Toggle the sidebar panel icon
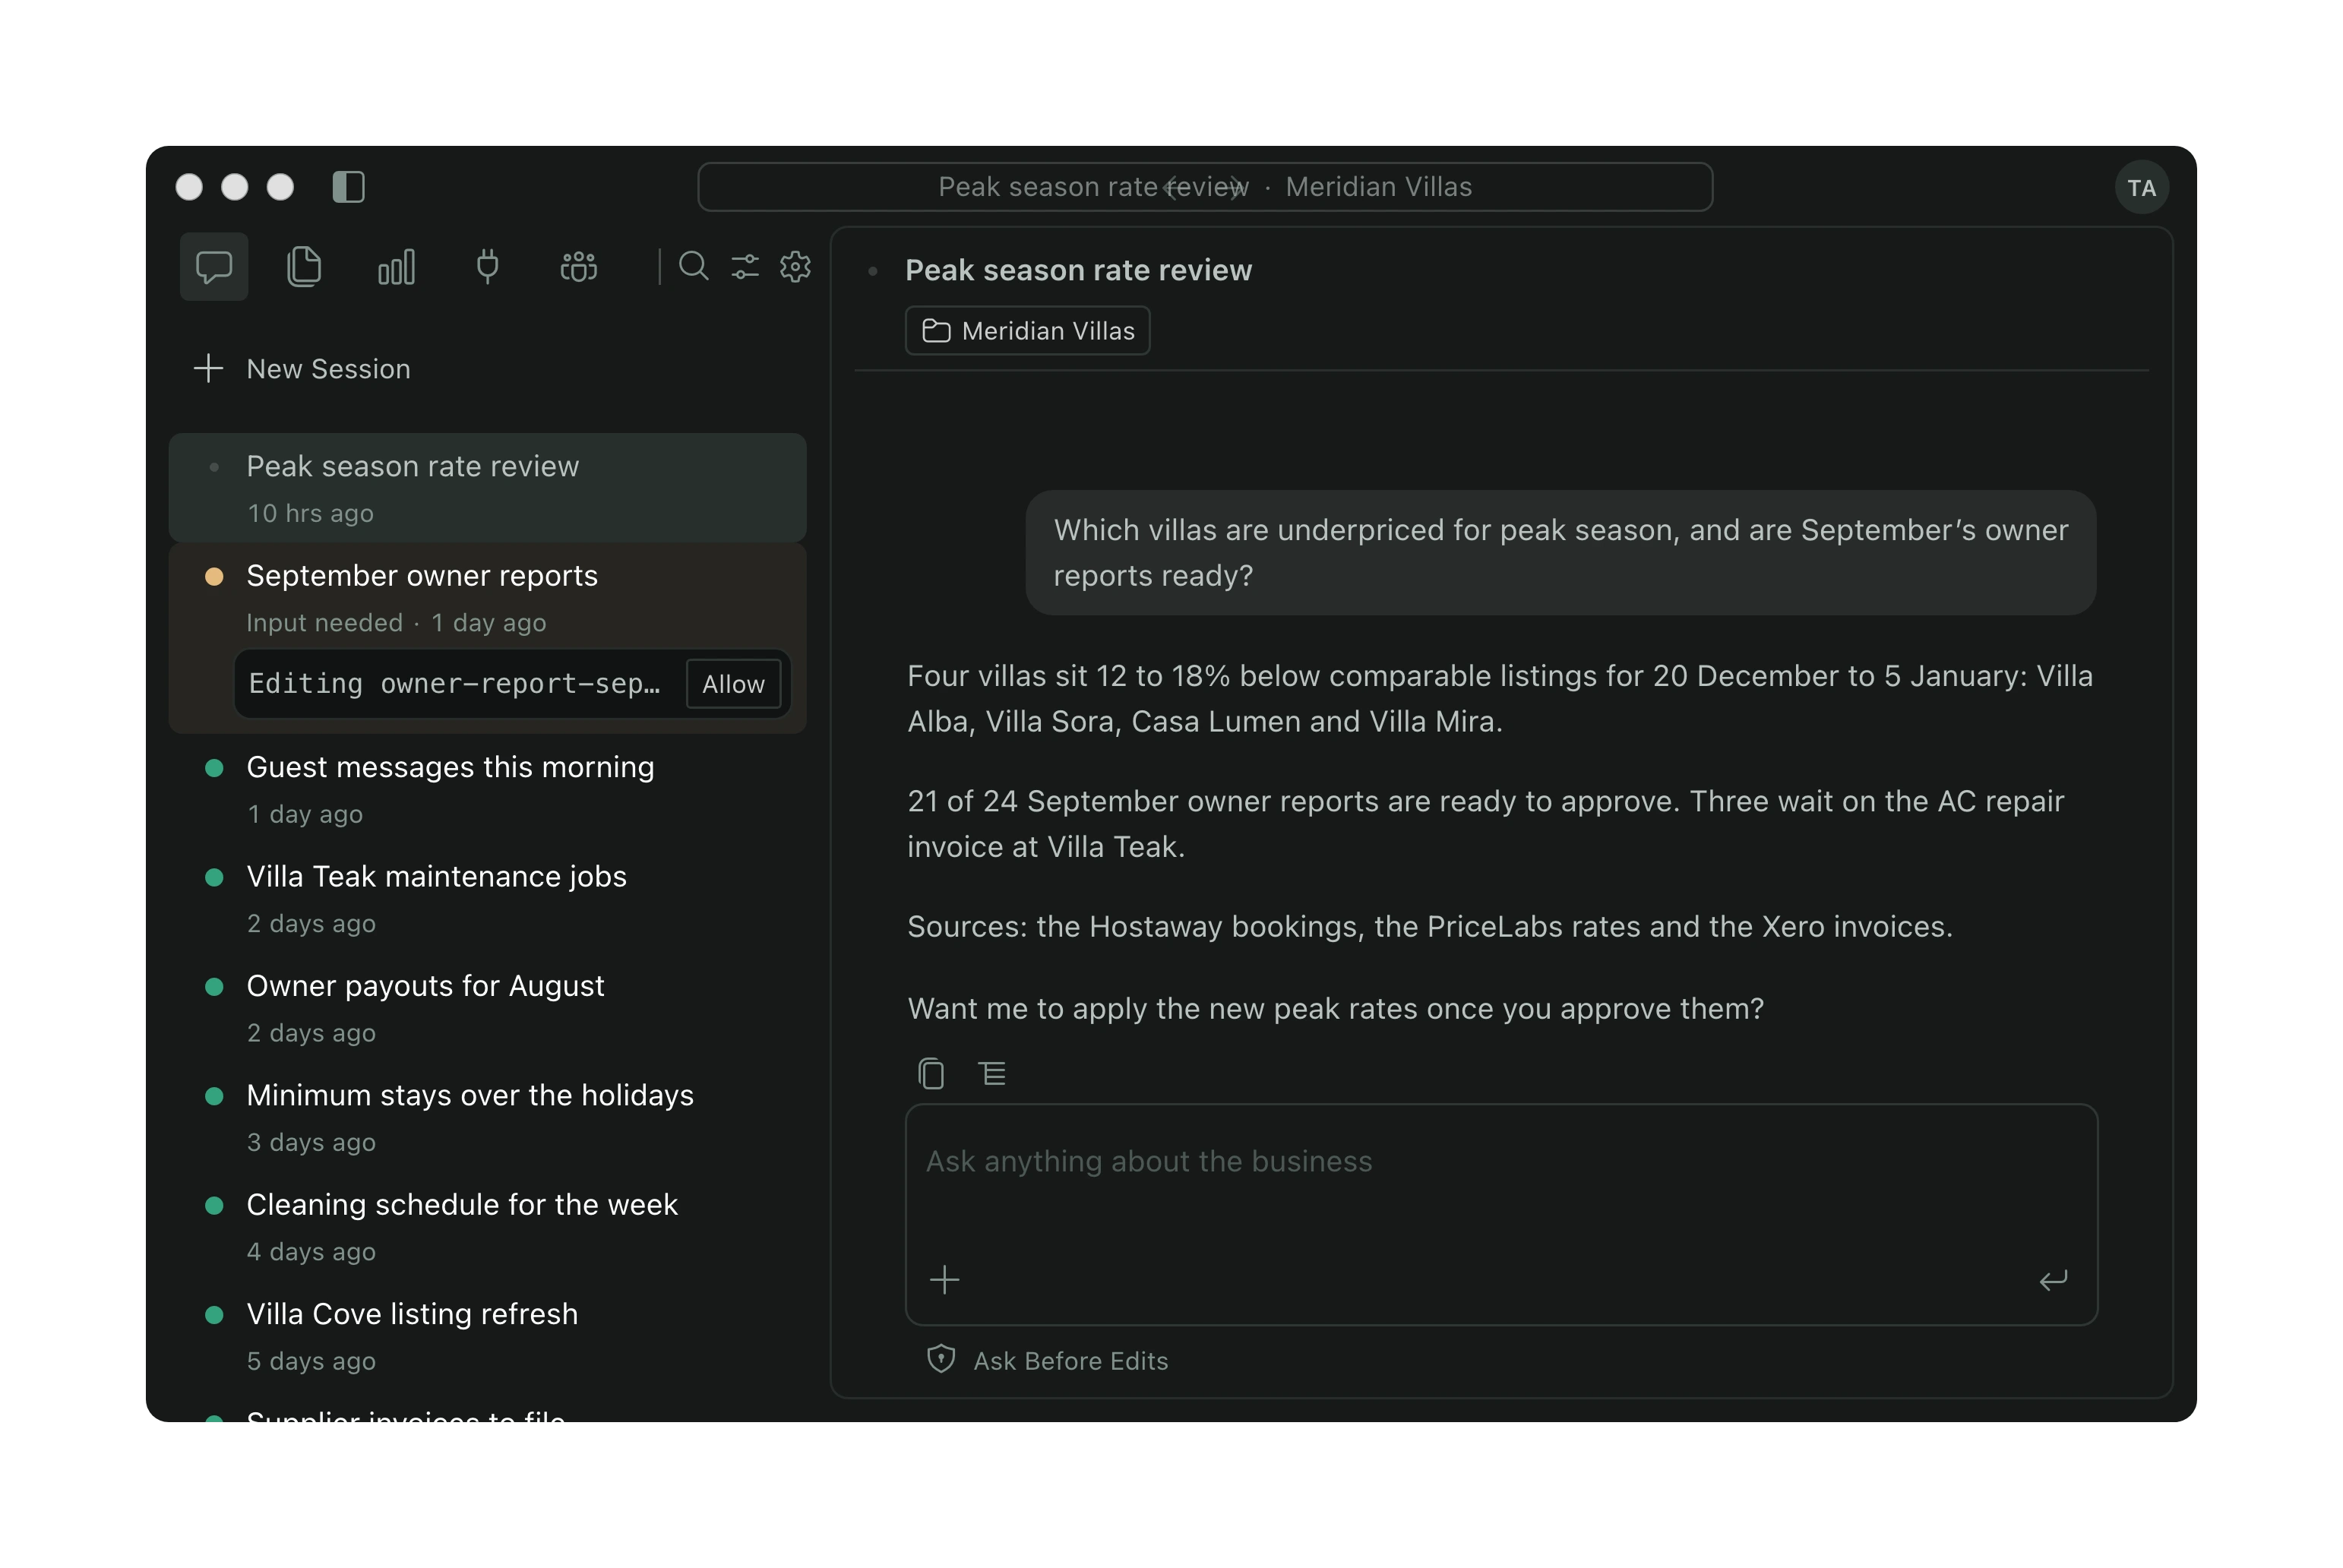The width and height of the screenshot is (2343, 1568). 348,187
